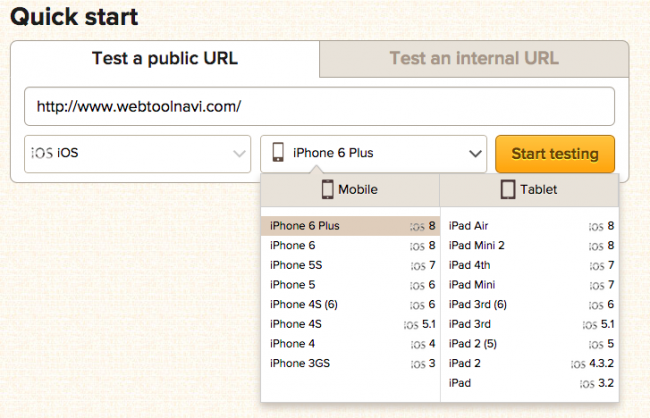
Task: Choose iPhone 6 from device list
Action: click(x=350, y=245)
